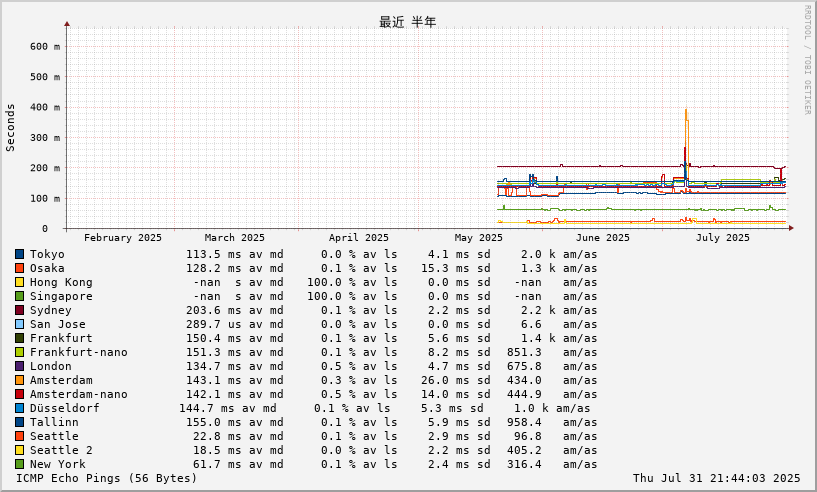
Task: Click the Singapore green legend swatch
Action: pyautogui.click(x=19, y=297)
